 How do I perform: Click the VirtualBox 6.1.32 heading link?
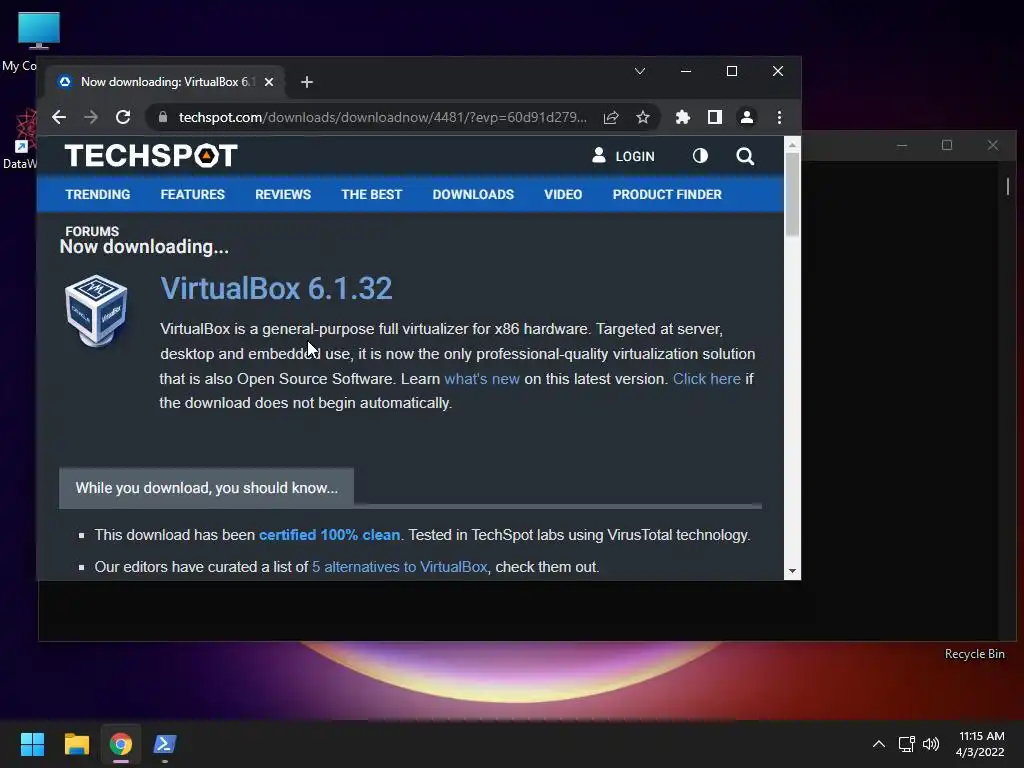click(x=276, y=289)
